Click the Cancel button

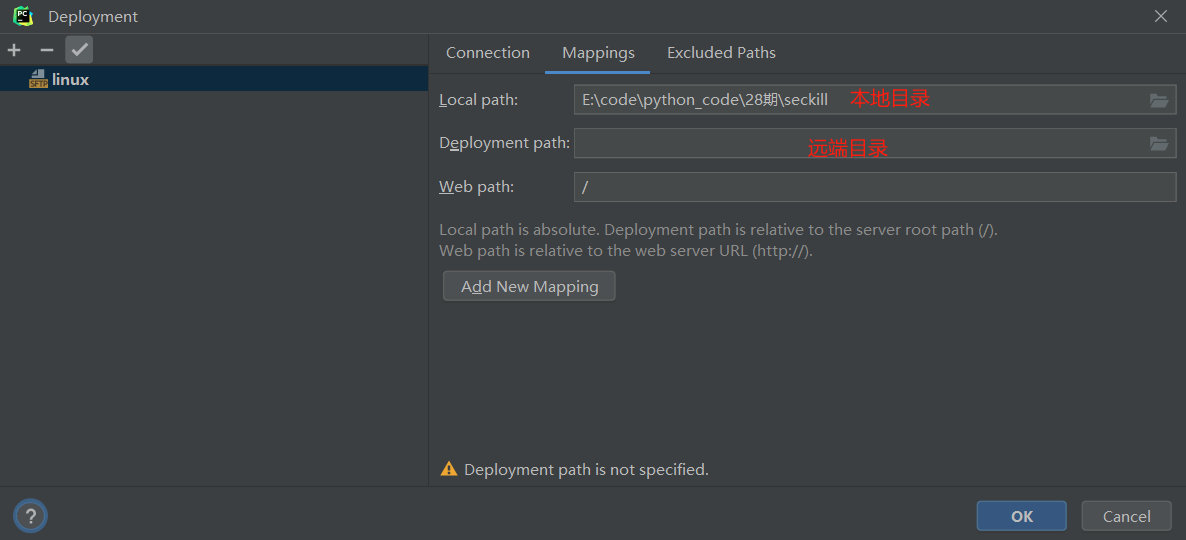coord(1126,516)
